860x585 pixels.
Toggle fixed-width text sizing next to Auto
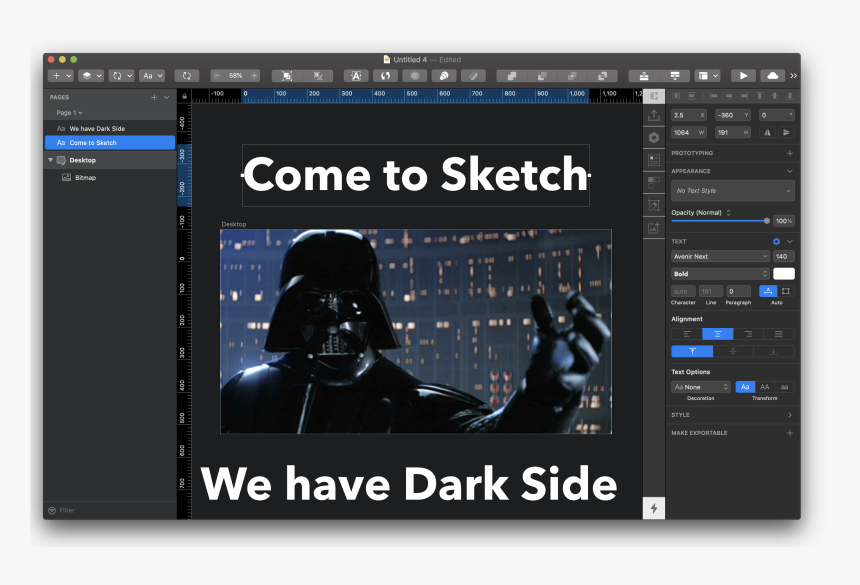(786, 291)
